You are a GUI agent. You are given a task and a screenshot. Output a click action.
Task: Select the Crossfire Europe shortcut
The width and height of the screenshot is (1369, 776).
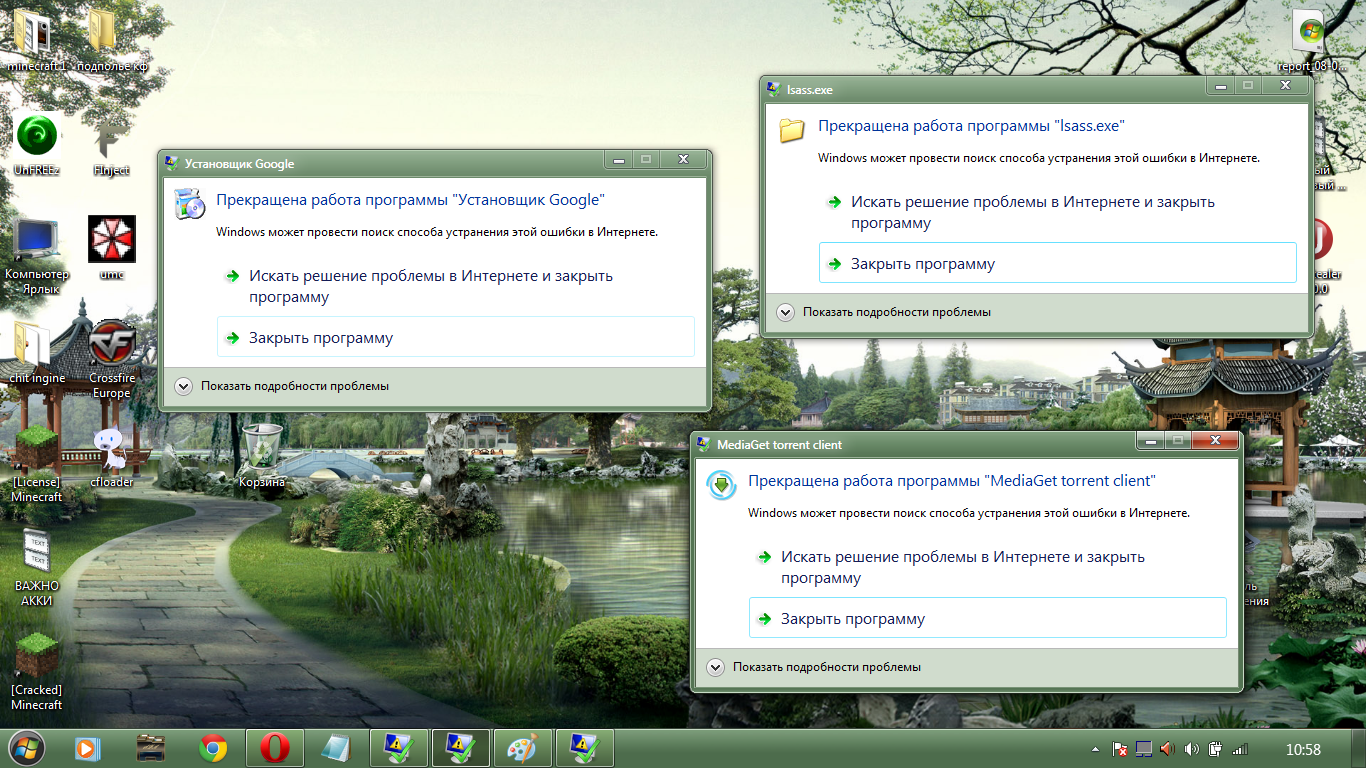point(111,358)
